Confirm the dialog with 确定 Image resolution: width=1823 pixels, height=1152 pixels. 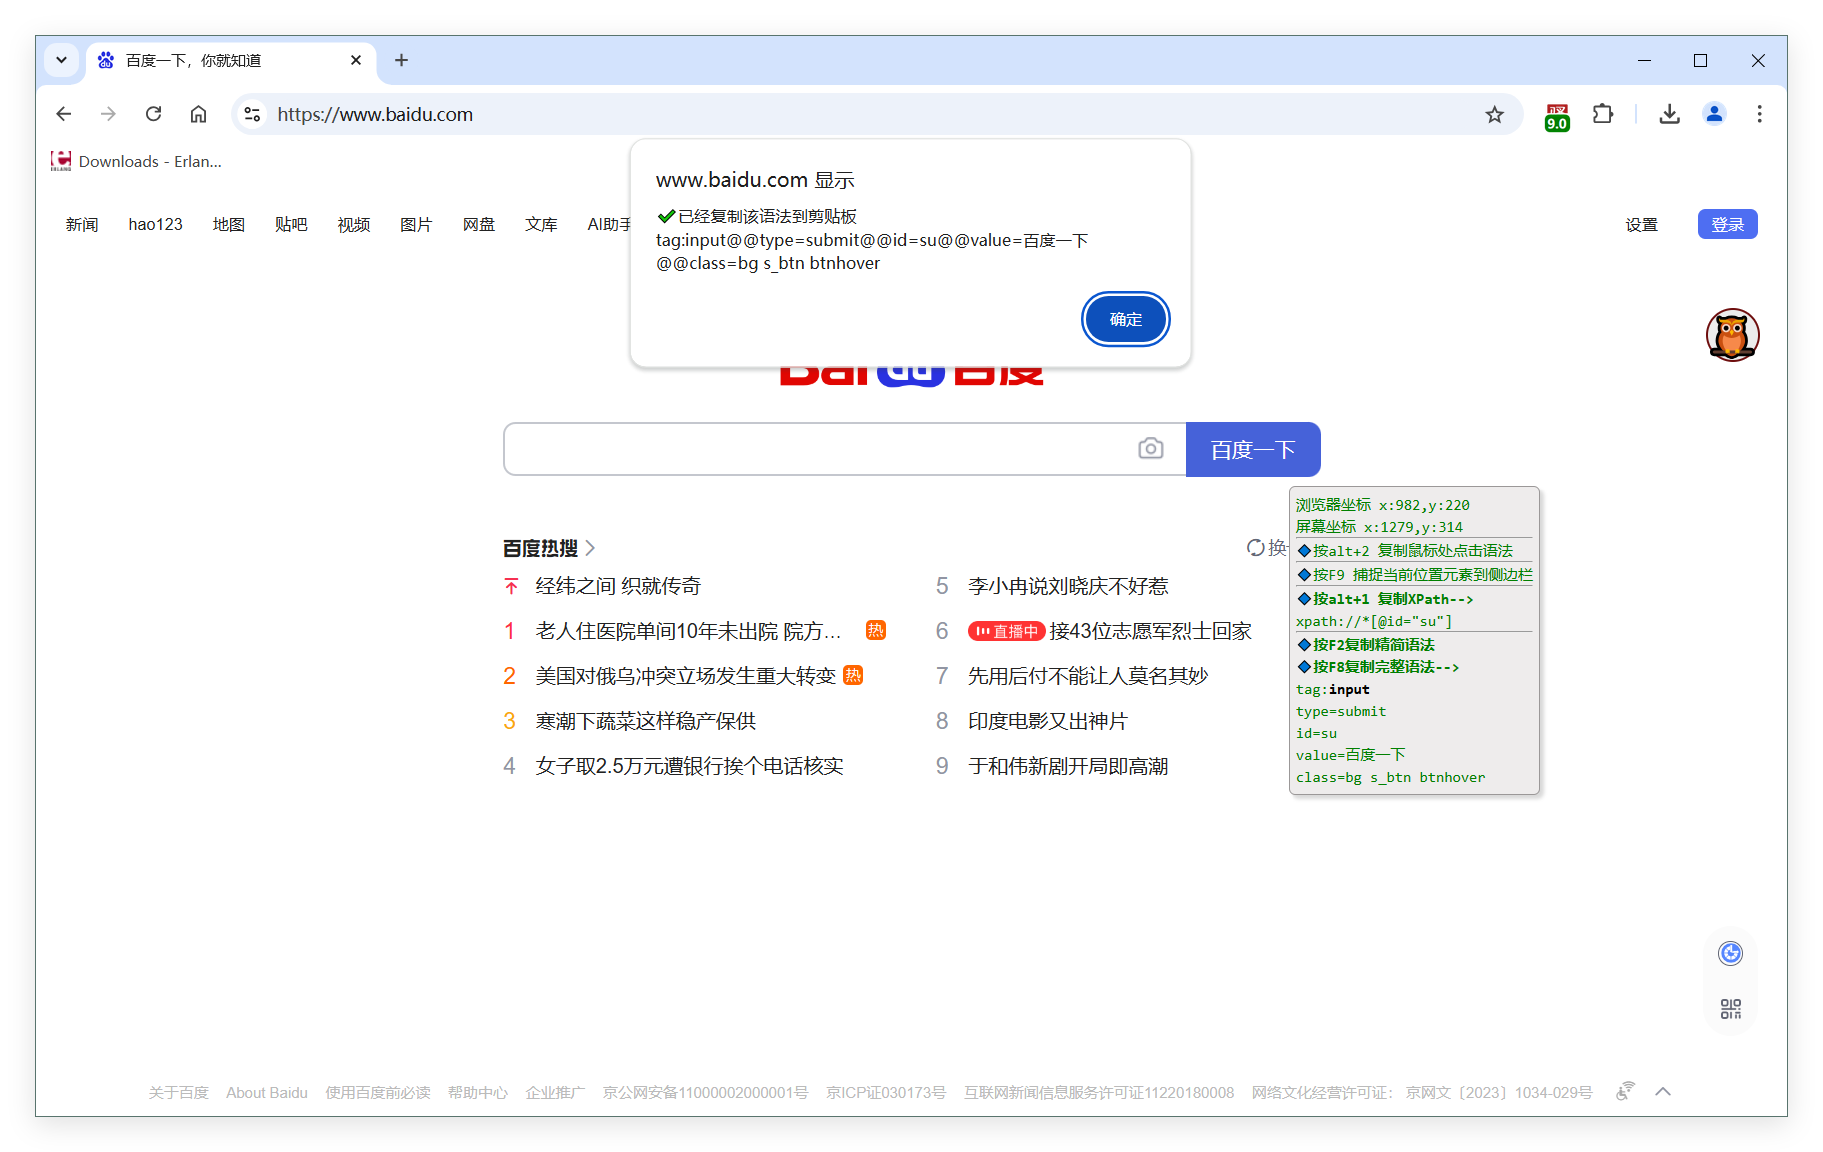pyautogui.click(x=1125, y=319)
